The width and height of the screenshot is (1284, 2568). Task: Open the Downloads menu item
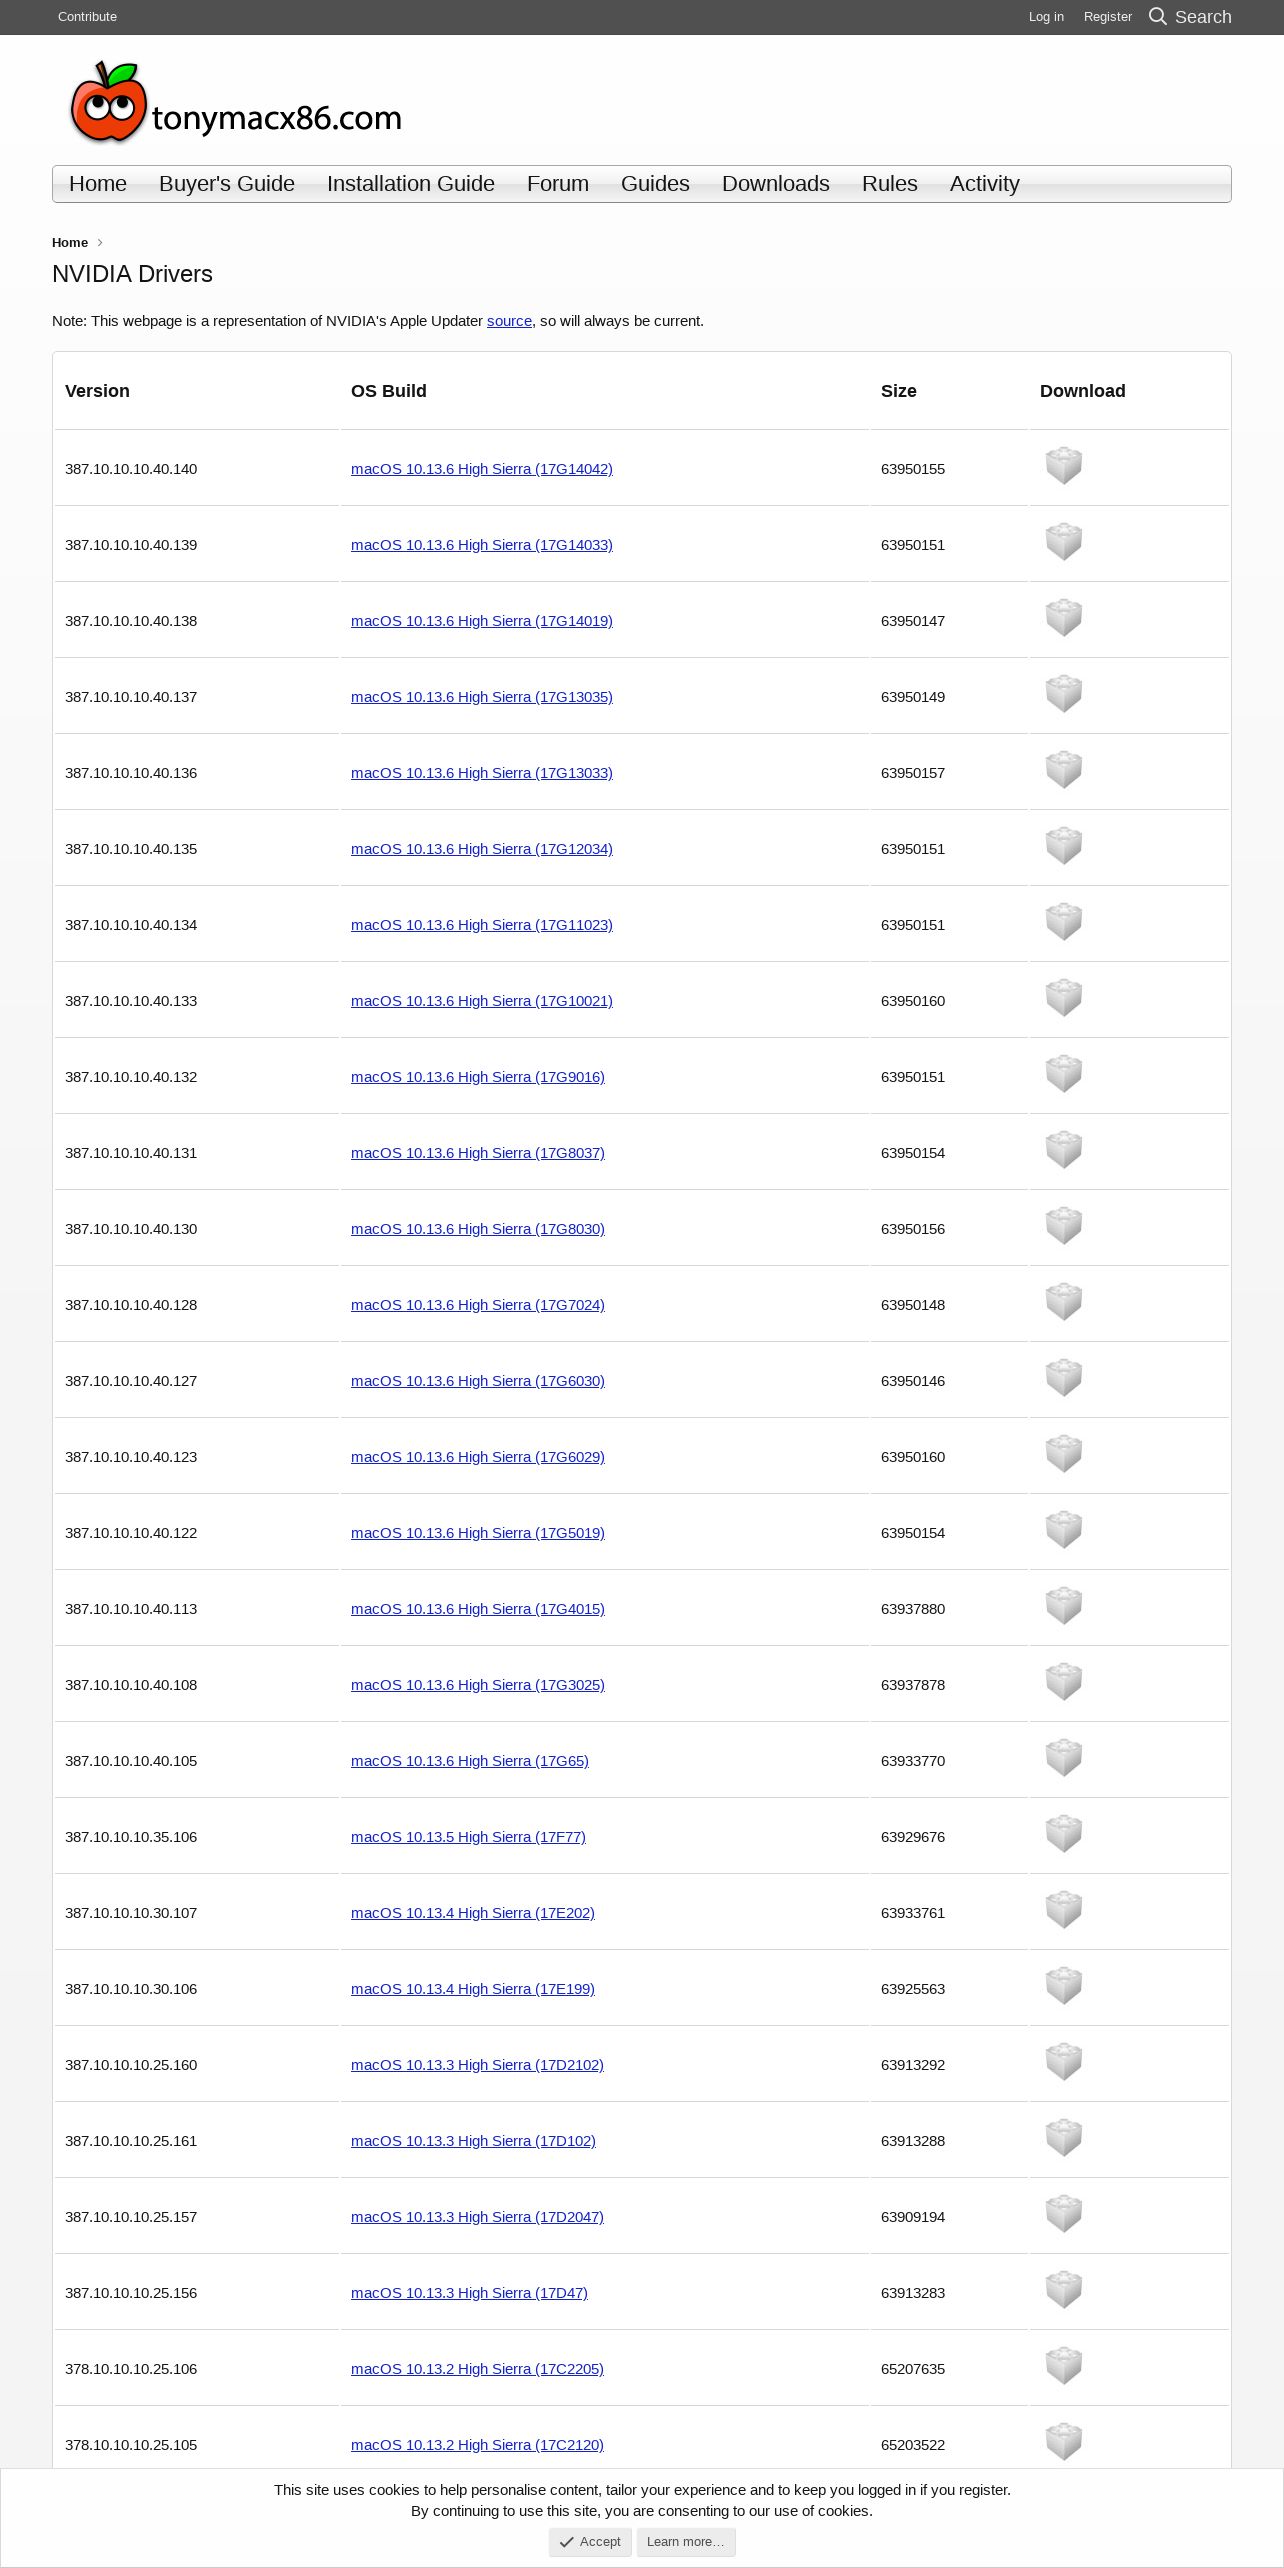(x=776, y=184)
